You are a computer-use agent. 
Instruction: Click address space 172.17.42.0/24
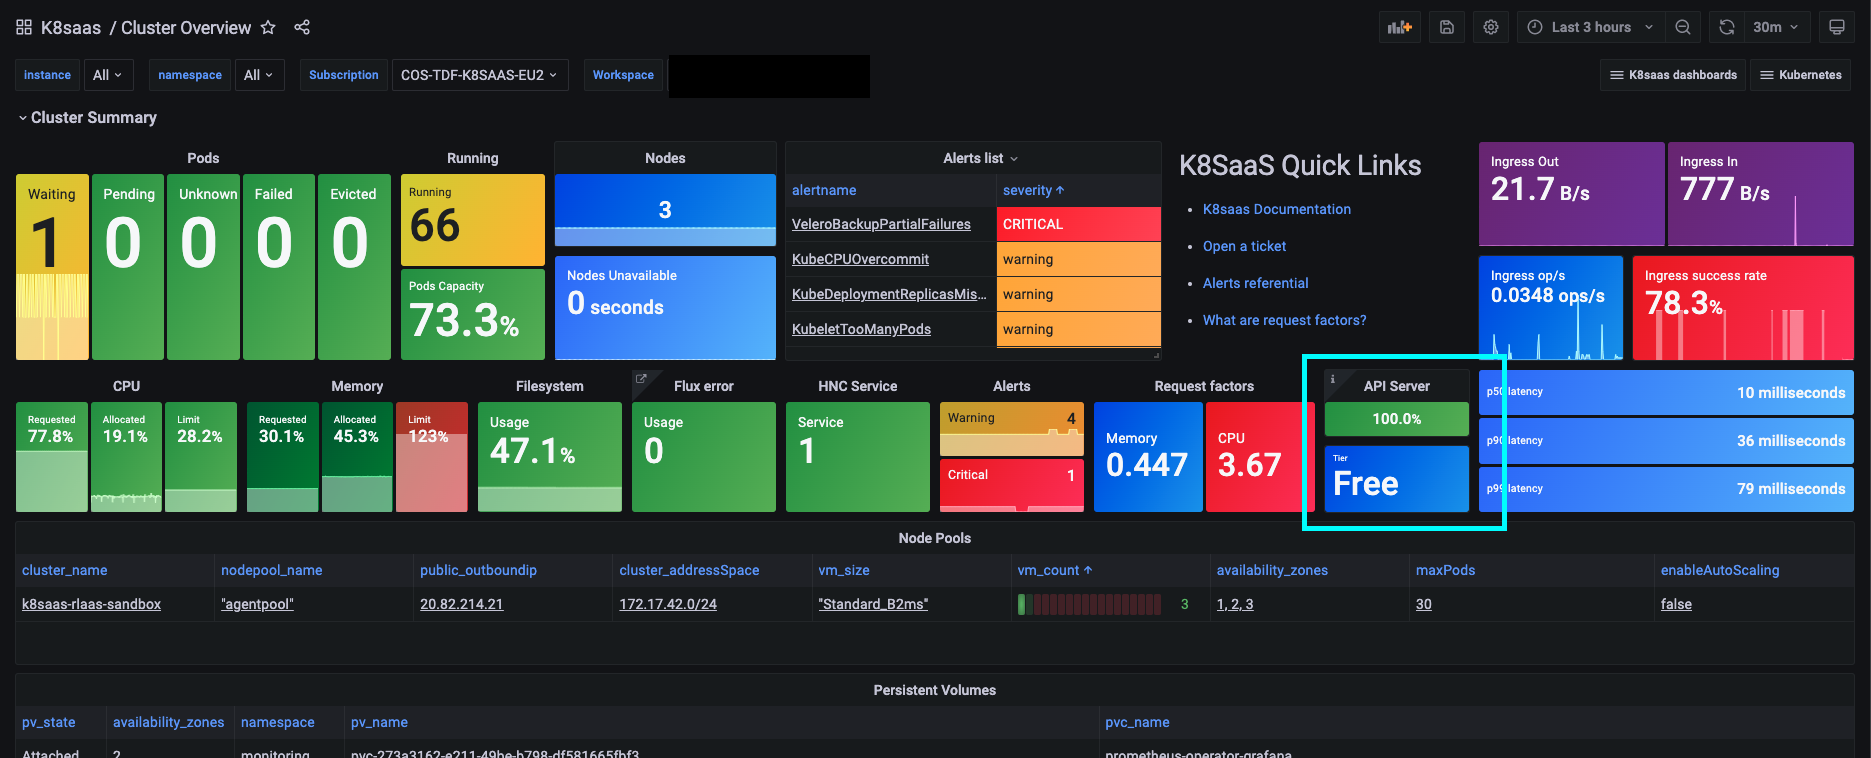pyautogui.click(x=668, y=604)
